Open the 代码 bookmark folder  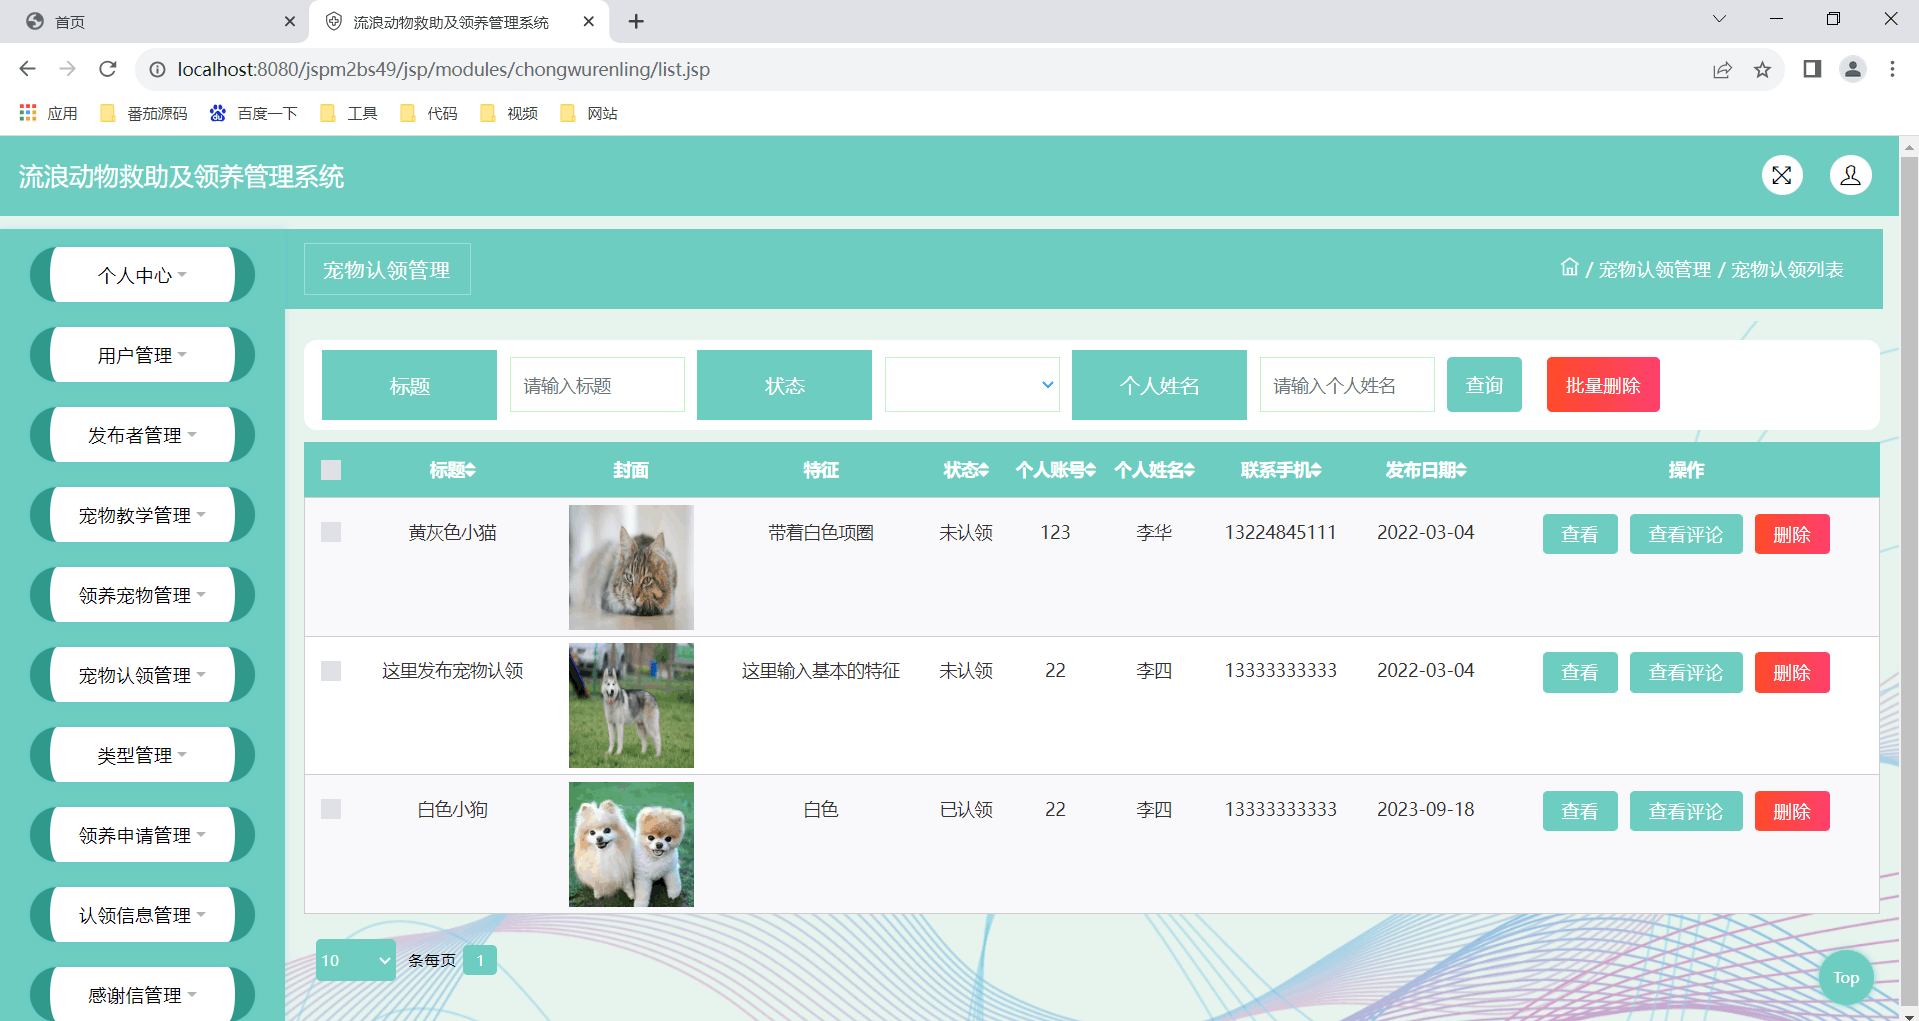pyautogui.click(x=428, y=113)
